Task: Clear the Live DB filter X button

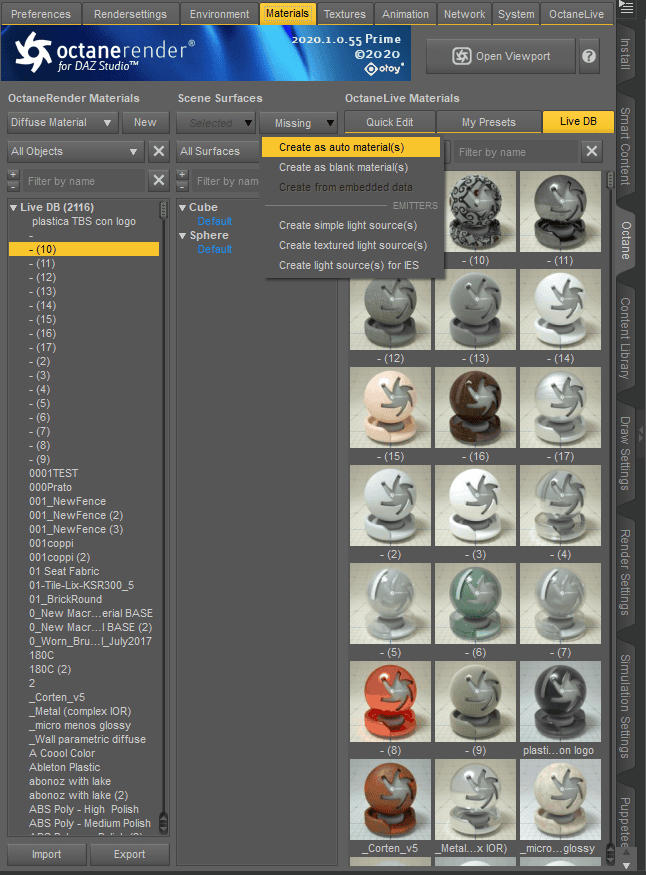Action: click(592, 151)
